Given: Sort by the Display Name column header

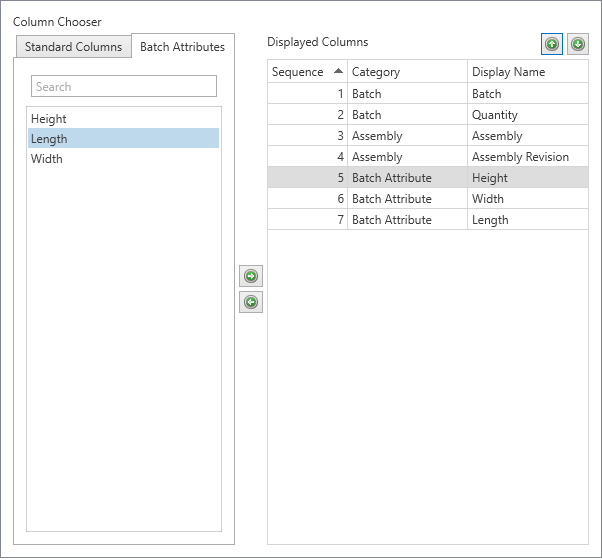Looking at the screenshot, I should [527, 72].
